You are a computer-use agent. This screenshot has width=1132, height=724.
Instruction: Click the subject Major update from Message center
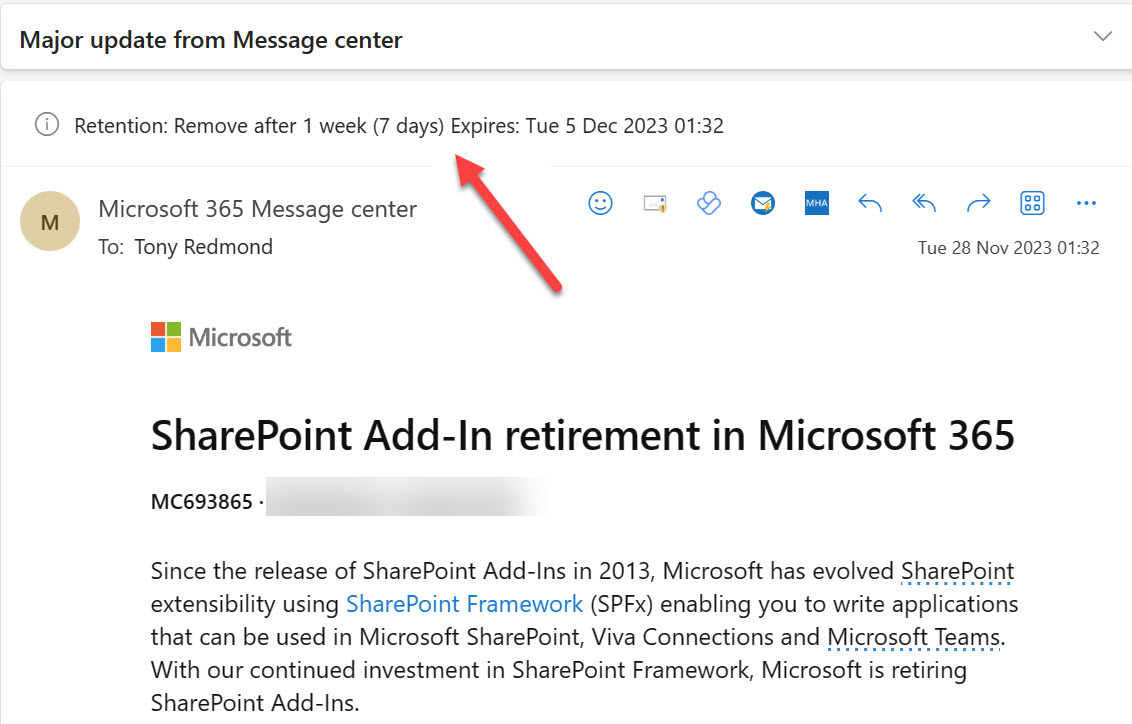(211, 40)
